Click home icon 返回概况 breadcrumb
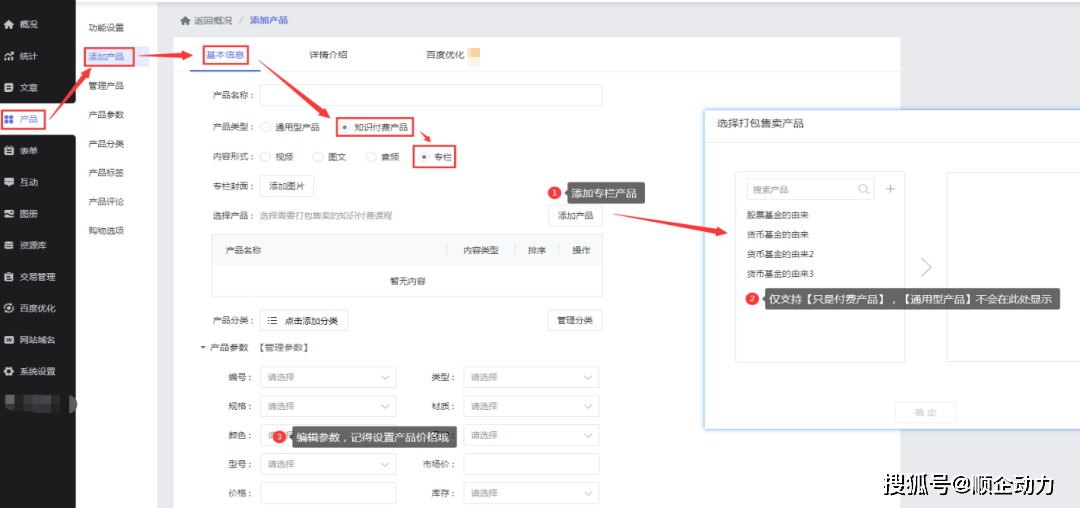The height and width of the screenshot is (508, 1080). coord(185,20)
